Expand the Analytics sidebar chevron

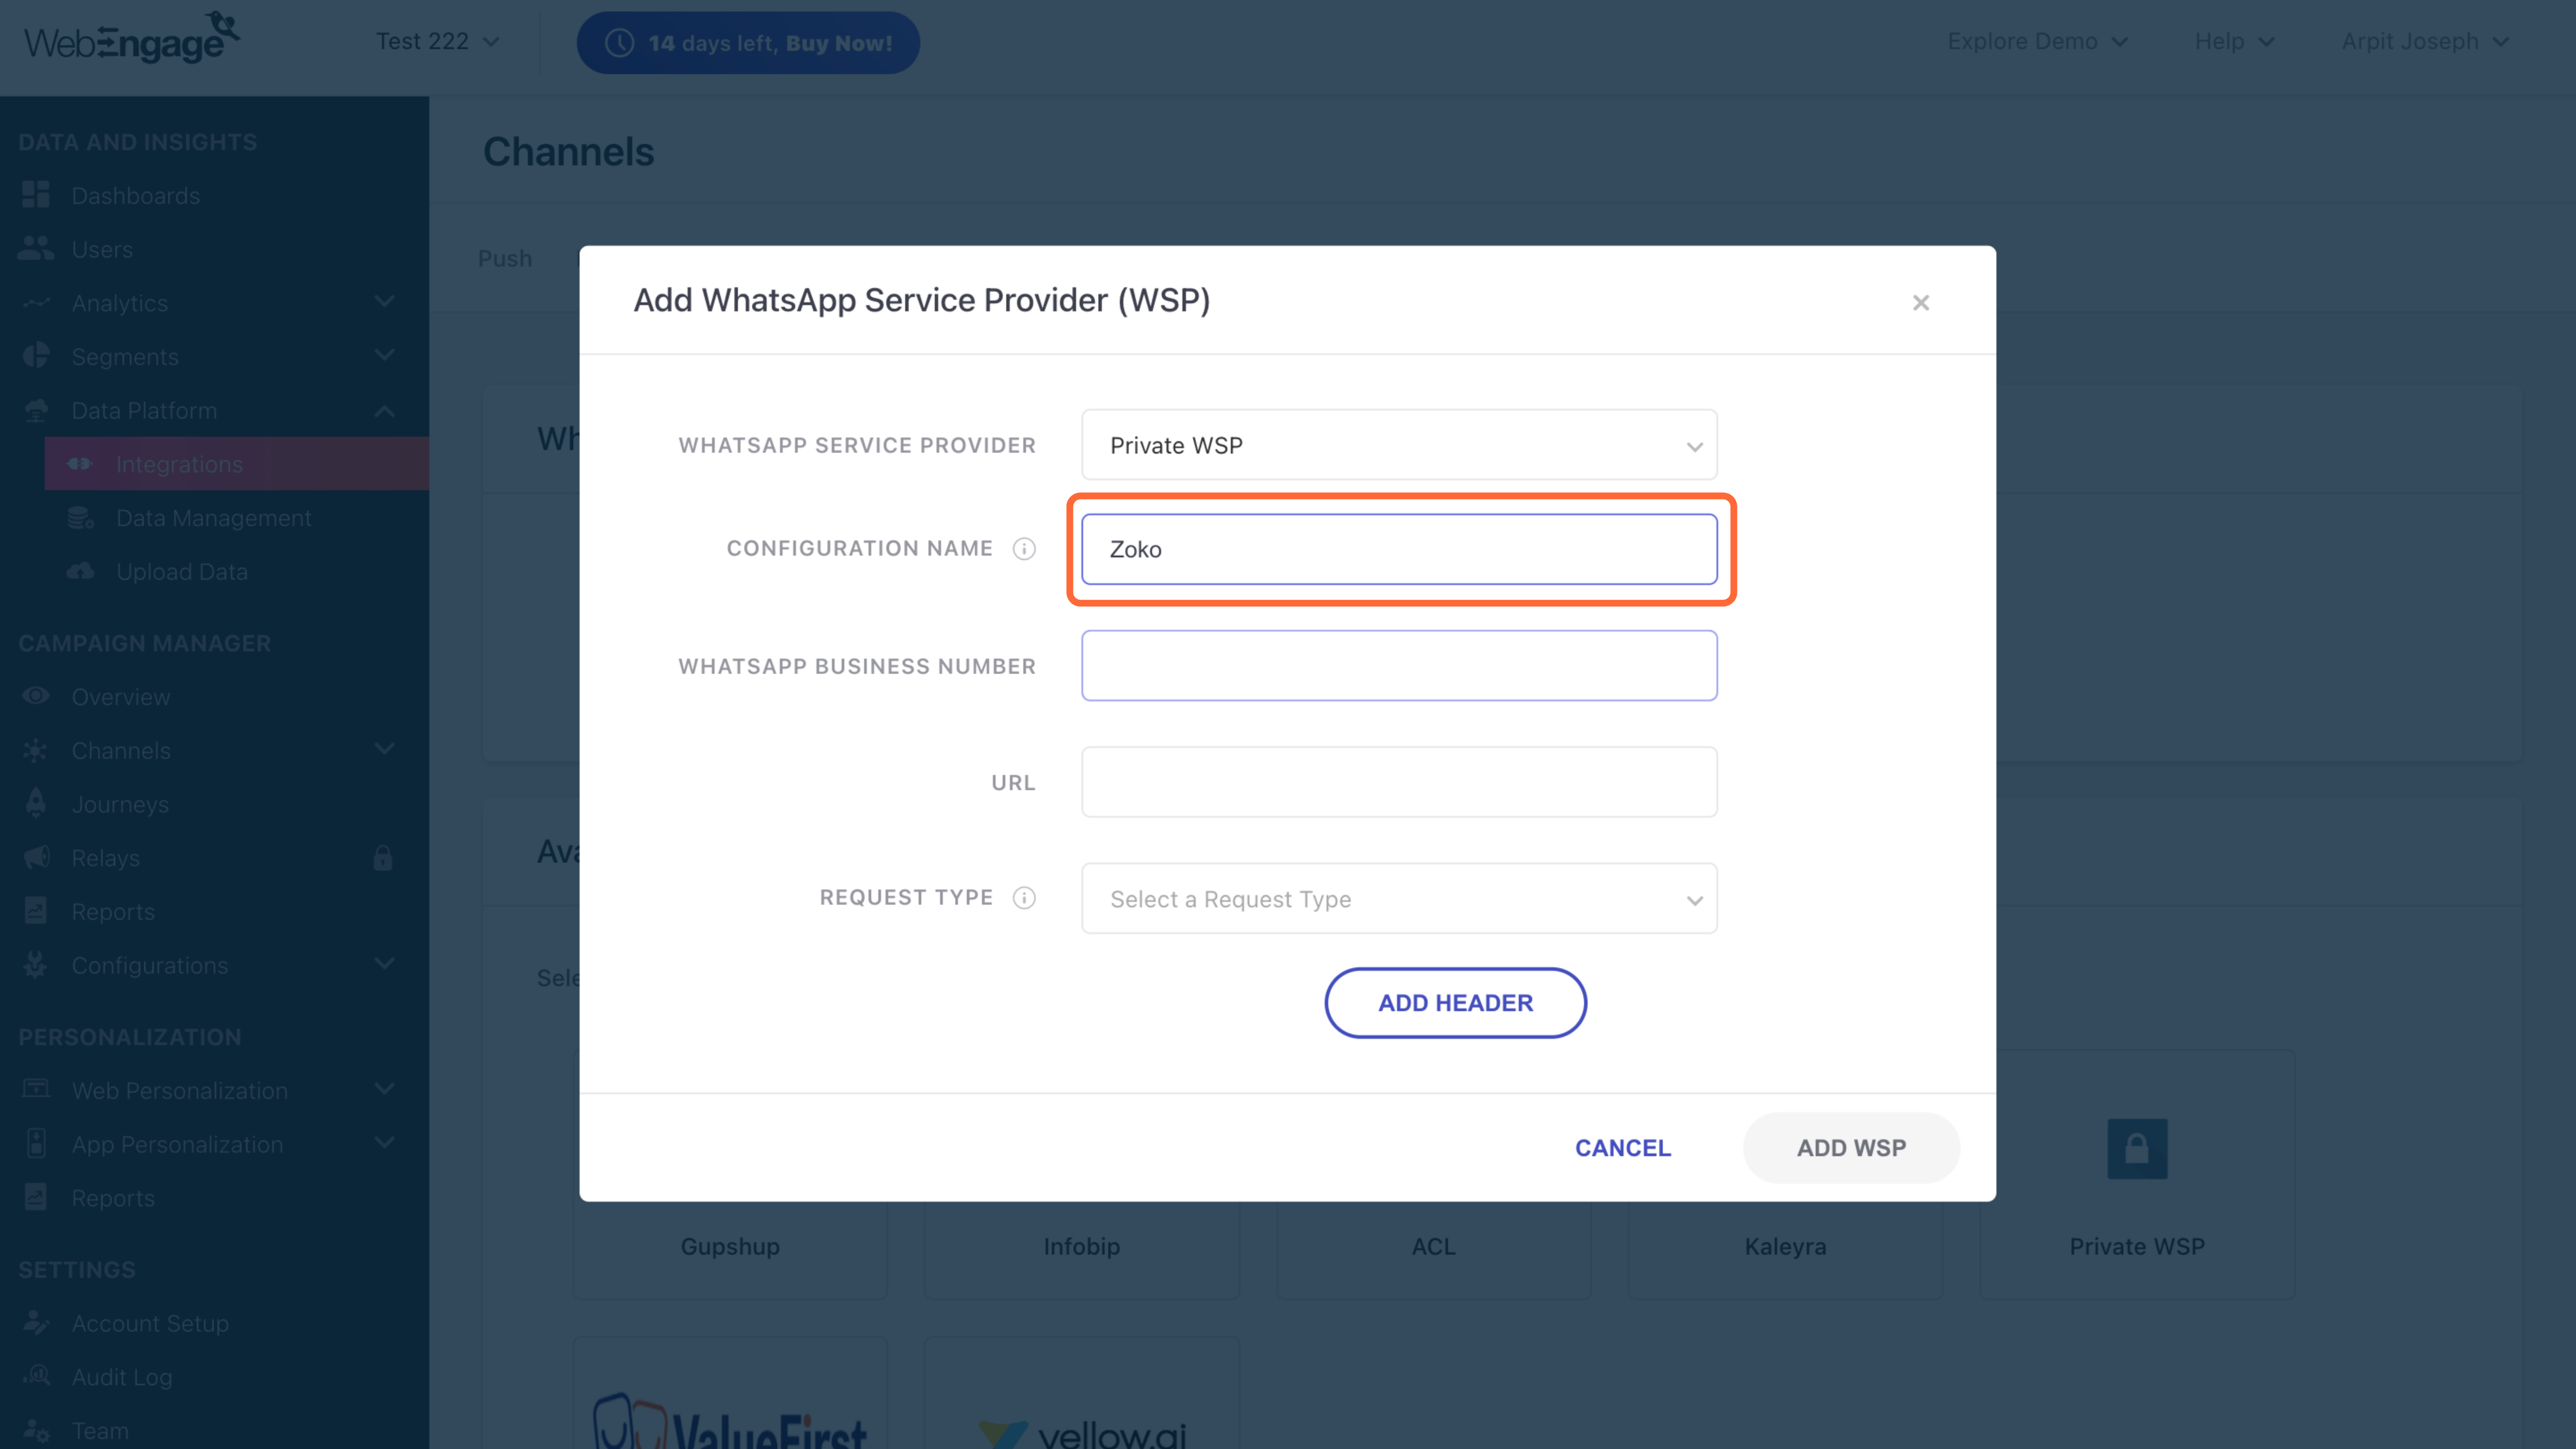tap(384, 302)
